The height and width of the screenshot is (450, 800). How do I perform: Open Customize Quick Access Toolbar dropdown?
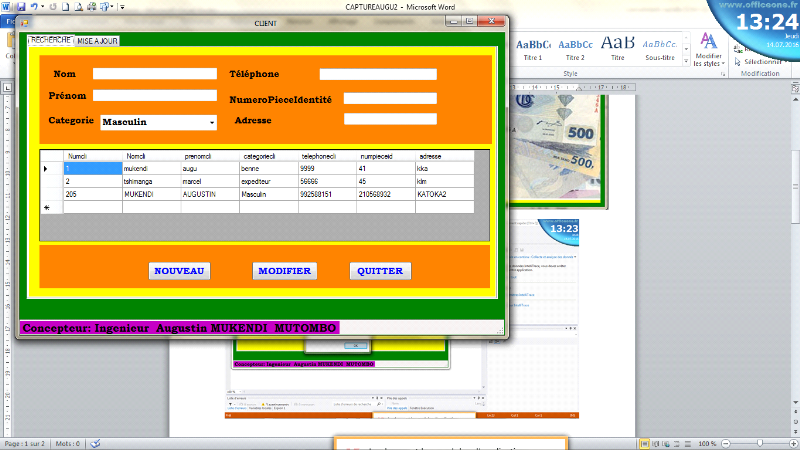(122, 7)
